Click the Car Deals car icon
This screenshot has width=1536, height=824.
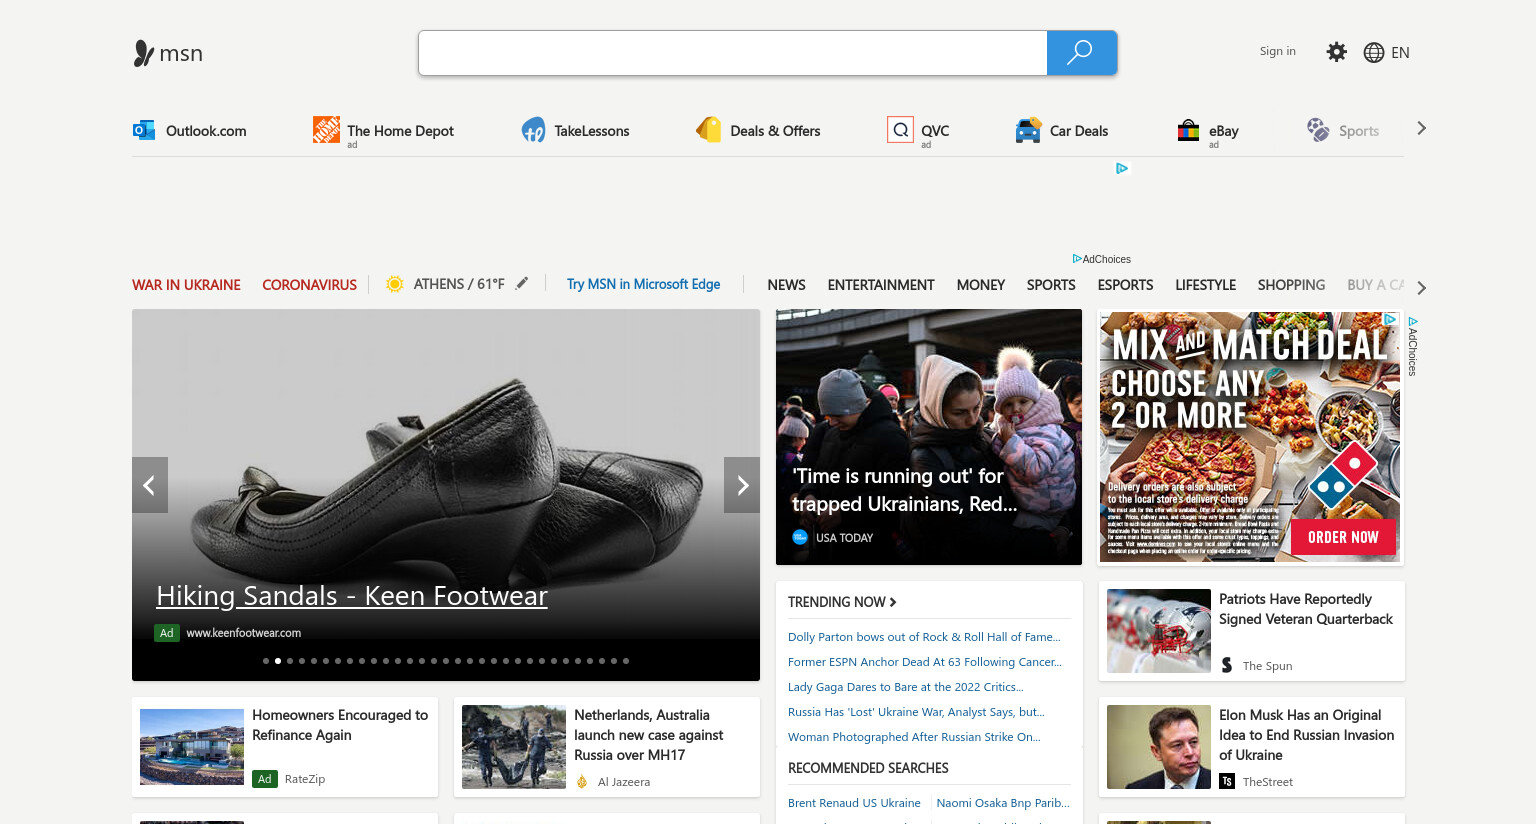(x=1028, y=130)
